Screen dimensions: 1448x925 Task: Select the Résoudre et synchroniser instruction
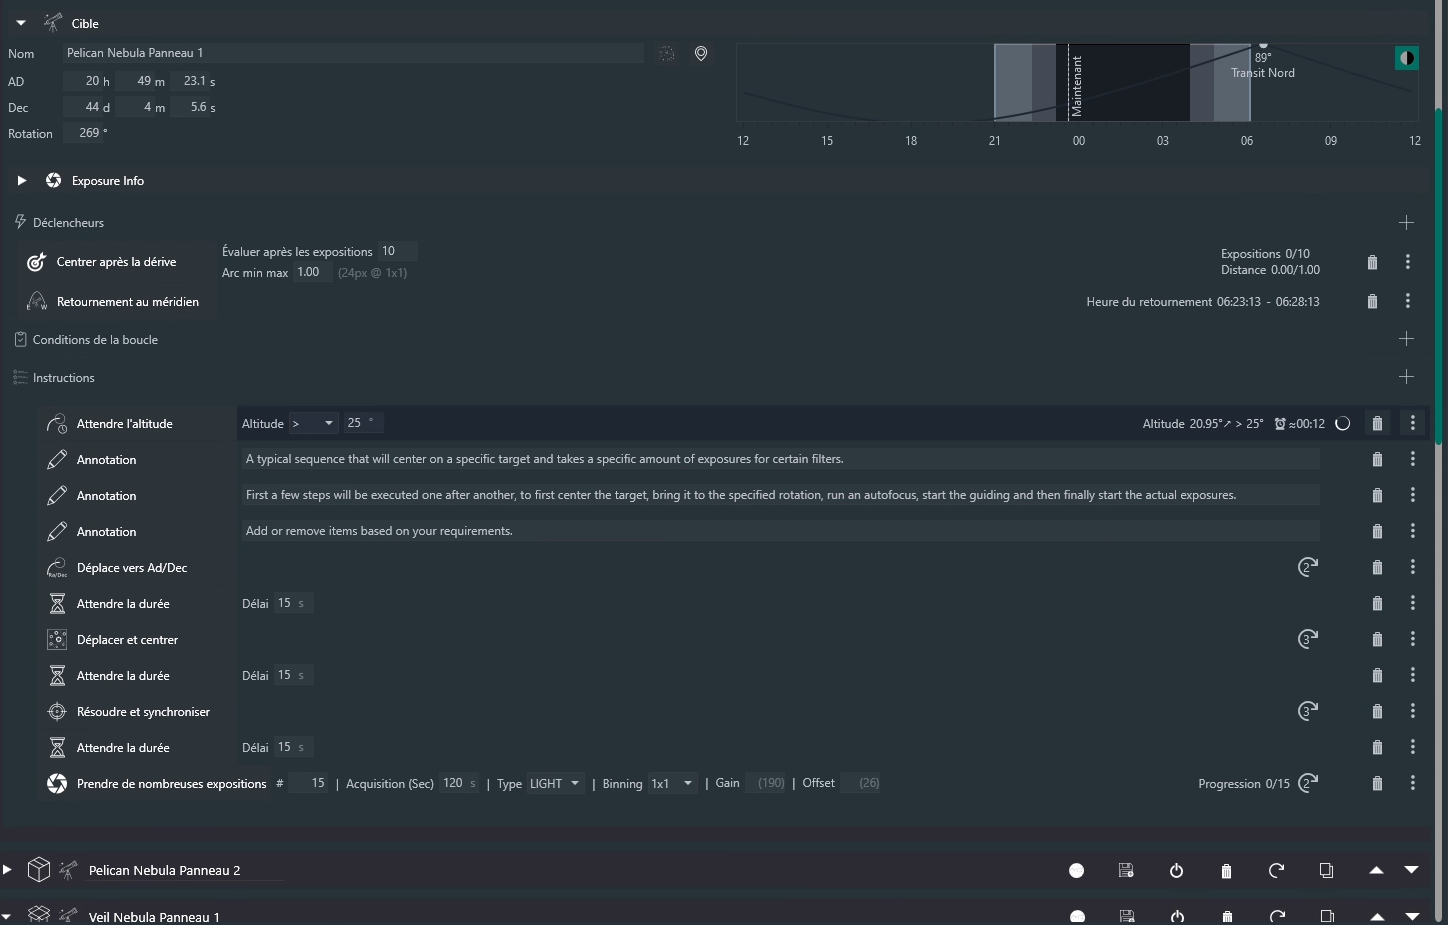click(143, 712)
